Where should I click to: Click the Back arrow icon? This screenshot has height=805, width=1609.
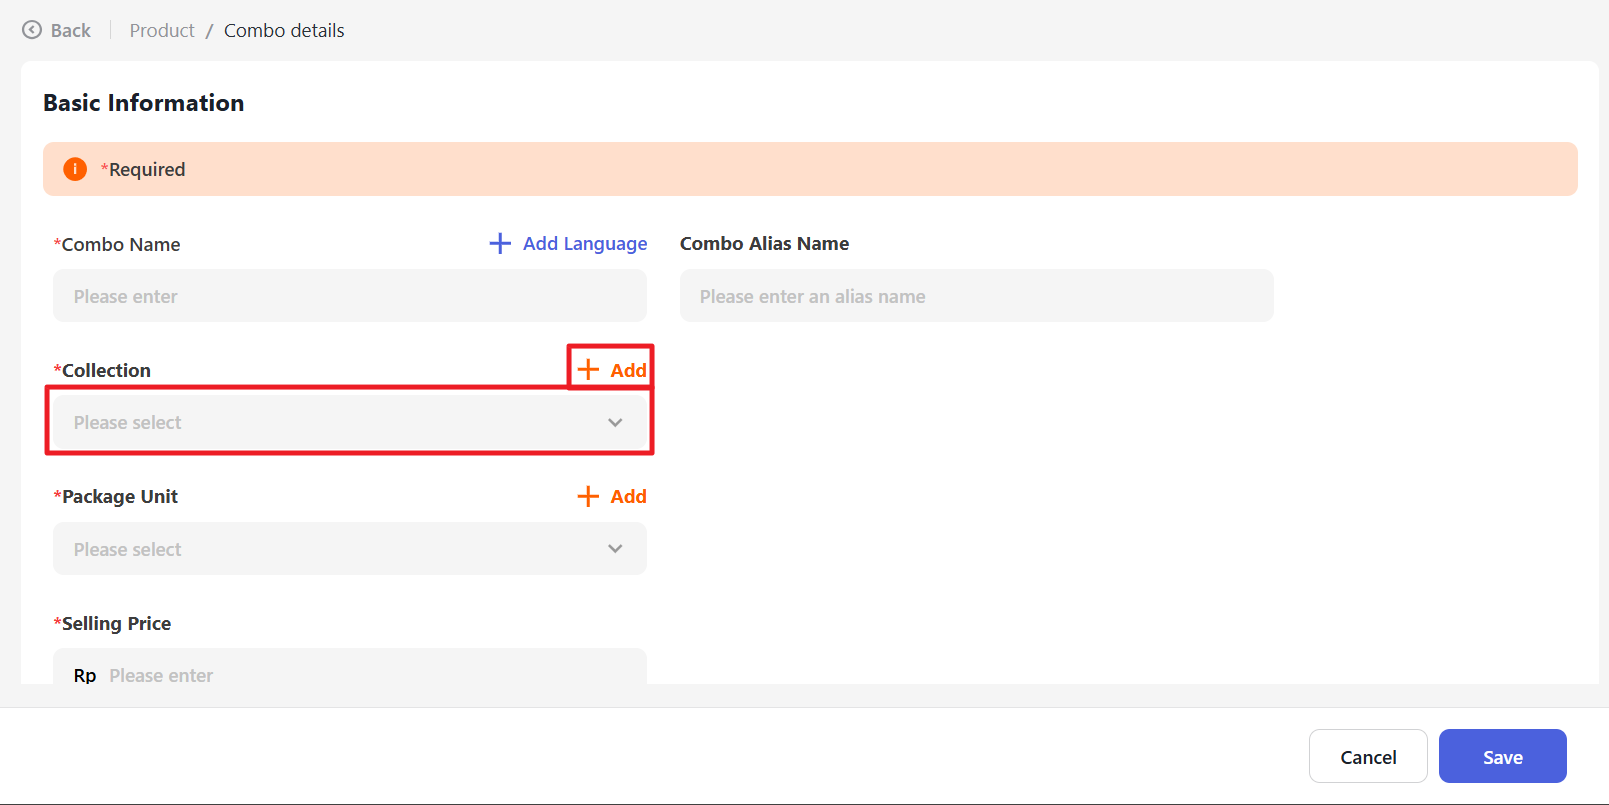[32, 30]
